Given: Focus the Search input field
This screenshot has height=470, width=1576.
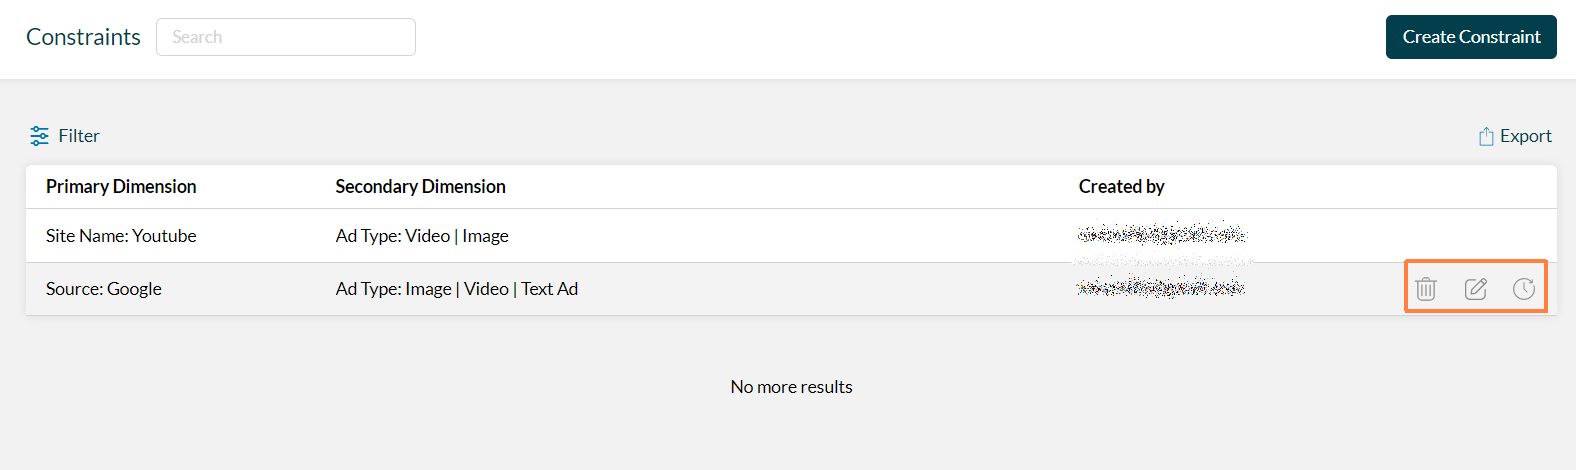Looking at the screenshot, I should 286,37.
